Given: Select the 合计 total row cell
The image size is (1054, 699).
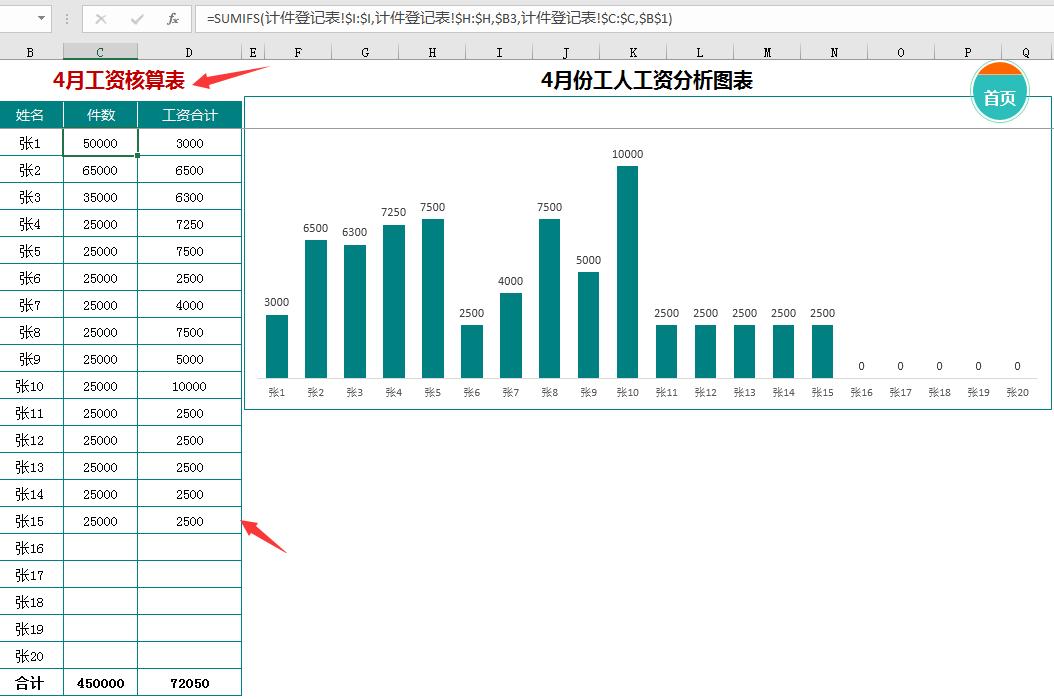Looking at the screenshot, I should tap(32, 683).
